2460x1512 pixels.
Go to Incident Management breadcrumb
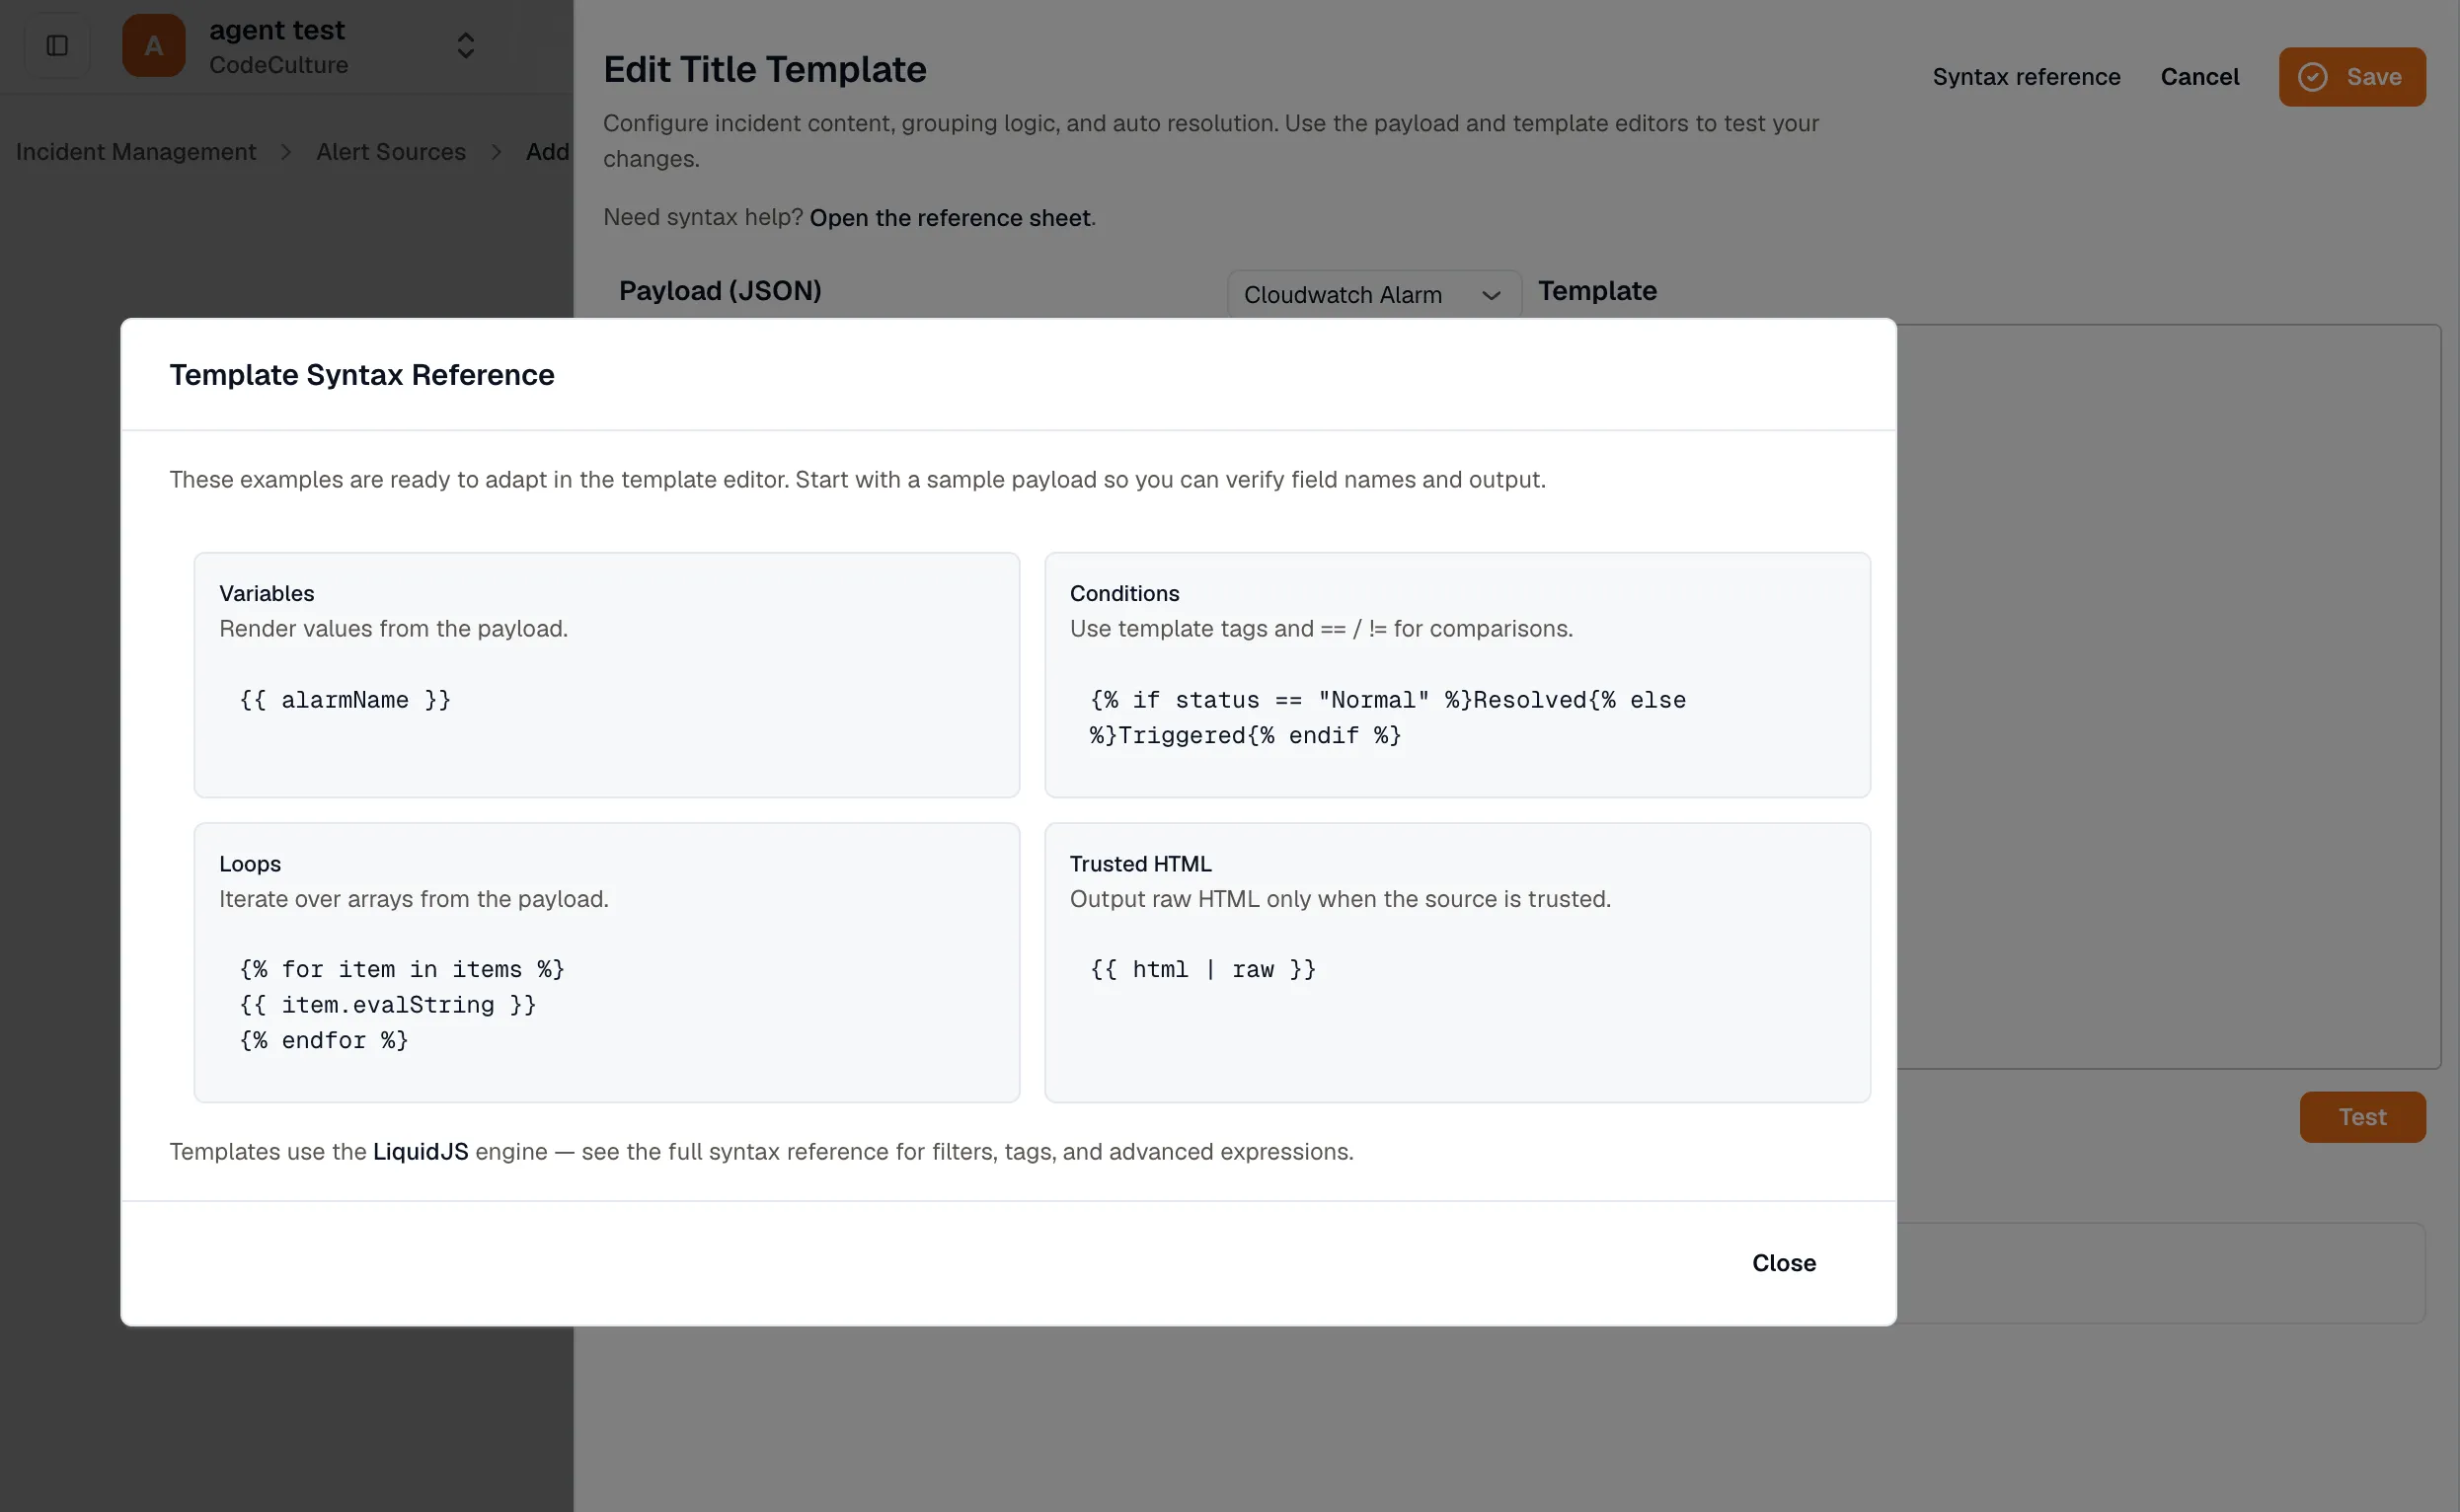tap(136, 152)
